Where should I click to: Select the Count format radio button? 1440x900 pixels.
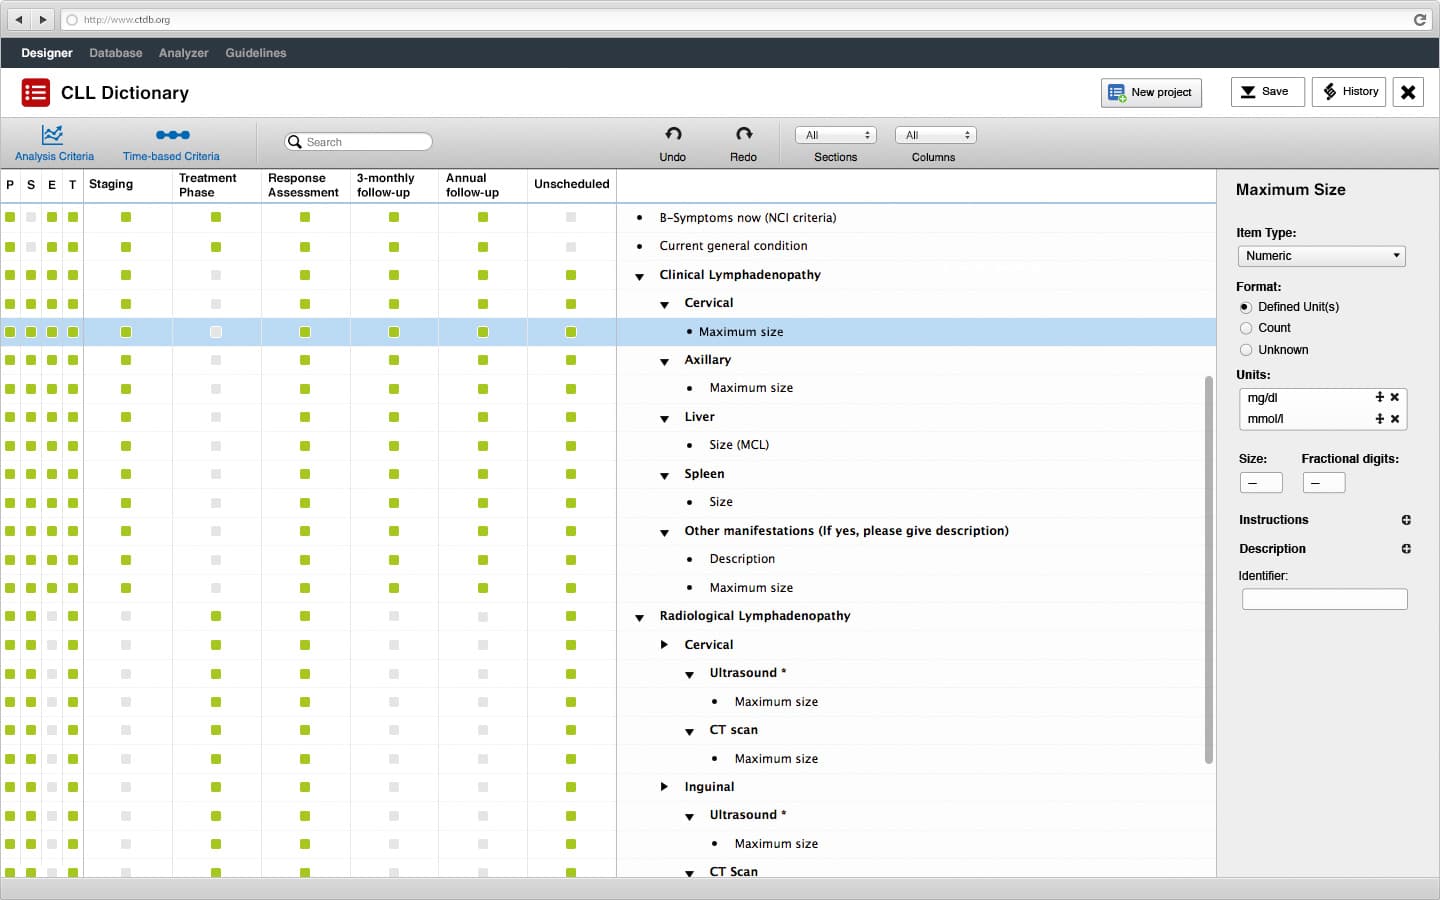click(x=1246, y=328)
